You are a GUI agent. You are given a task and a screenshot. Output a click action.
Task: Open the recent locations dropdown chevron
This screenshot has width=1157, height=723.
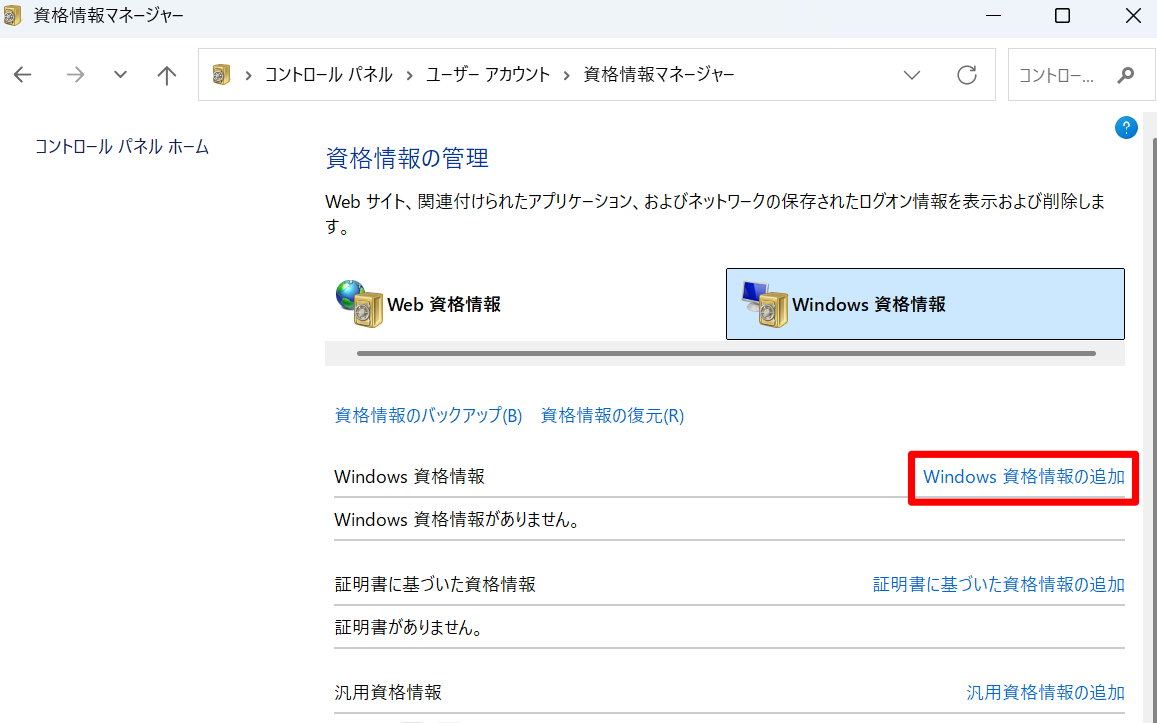[121, 75]
